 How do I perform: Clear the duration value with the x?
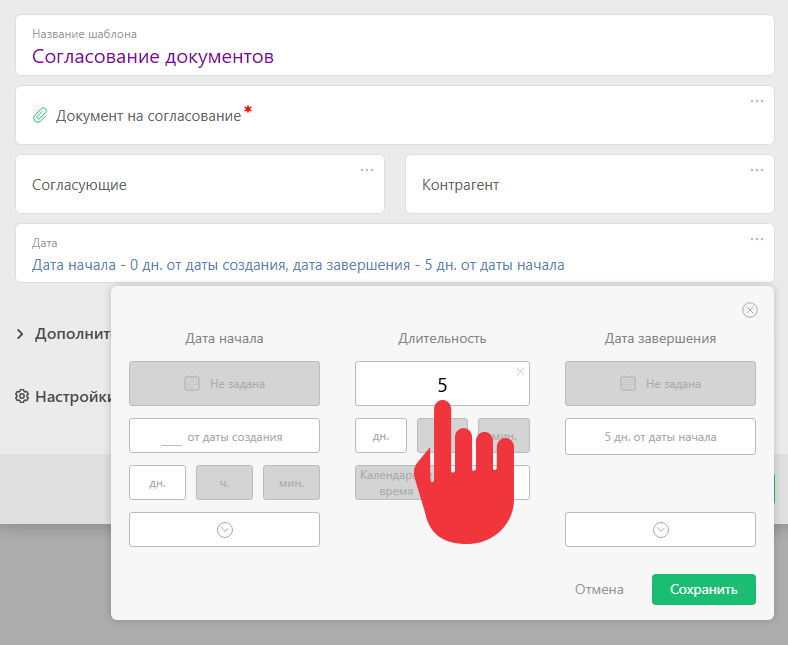click(x=520, y=372)
